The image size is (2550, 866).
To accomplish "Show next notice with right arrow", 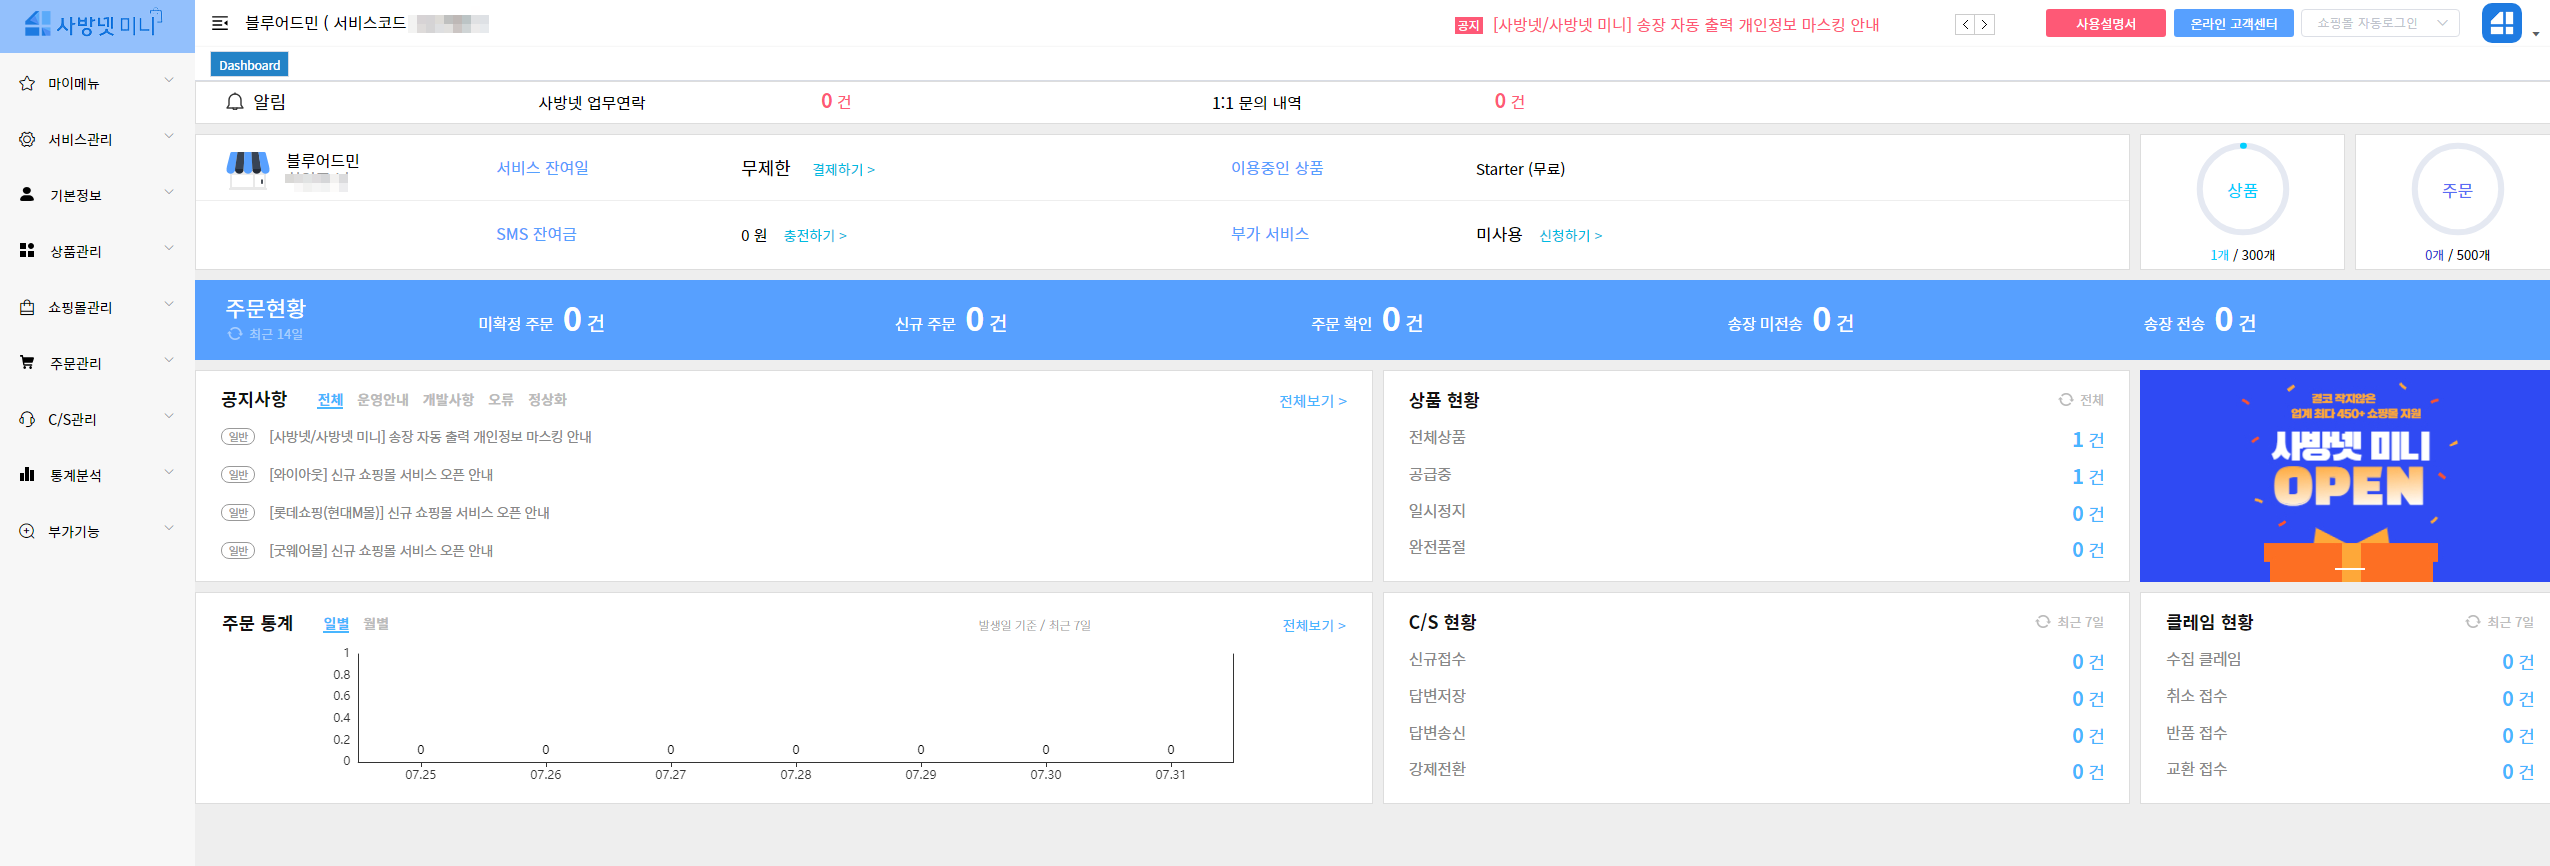I will click(x=1985, y=25).
